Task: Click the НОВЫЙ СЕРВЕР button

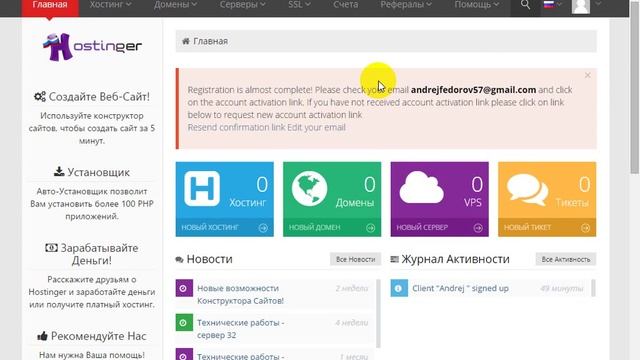Action: click(439, 227)
